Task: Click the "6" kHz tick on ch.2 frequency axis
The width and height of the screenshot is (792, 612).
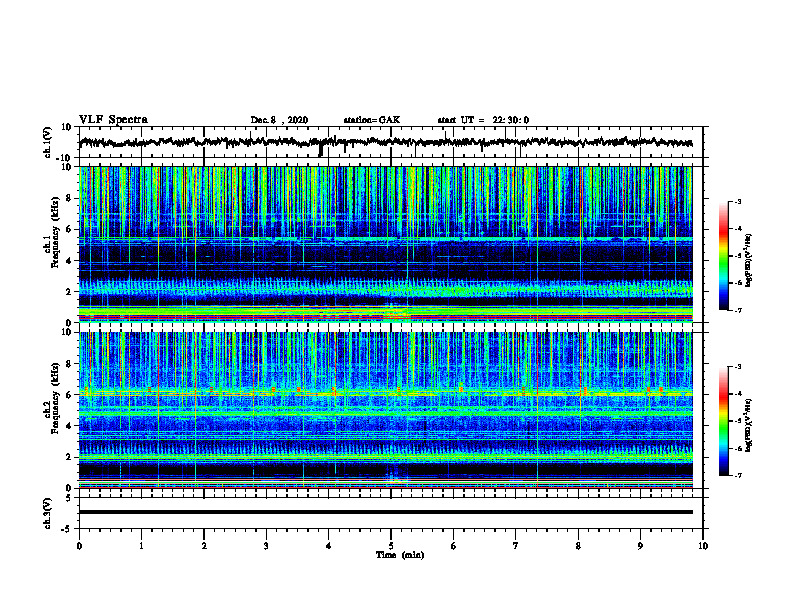Action: pos(69,394)
